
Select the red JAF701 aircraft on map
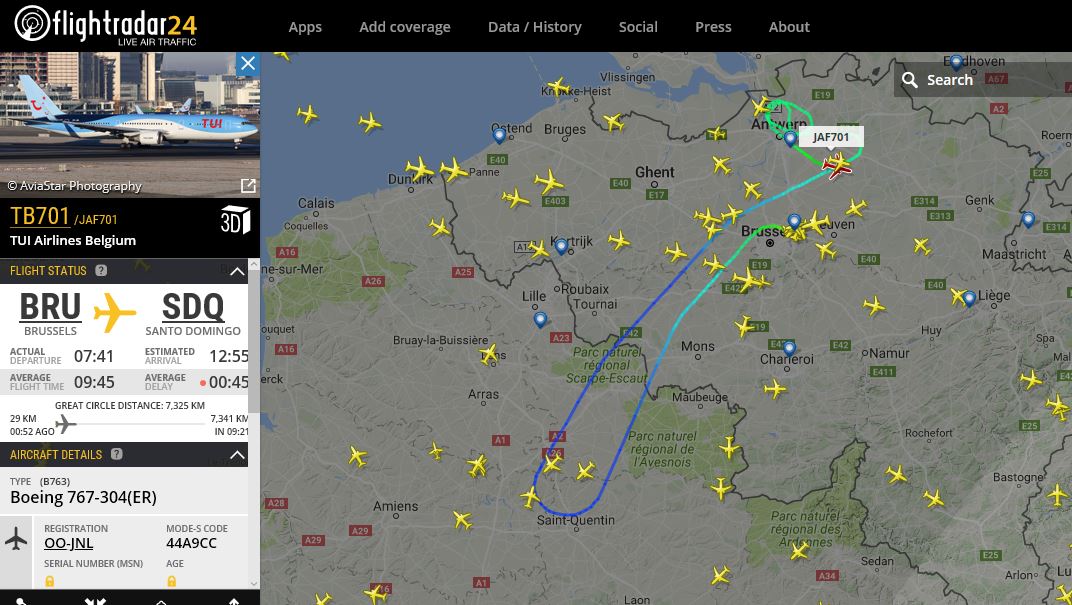(x=838, y=165)
